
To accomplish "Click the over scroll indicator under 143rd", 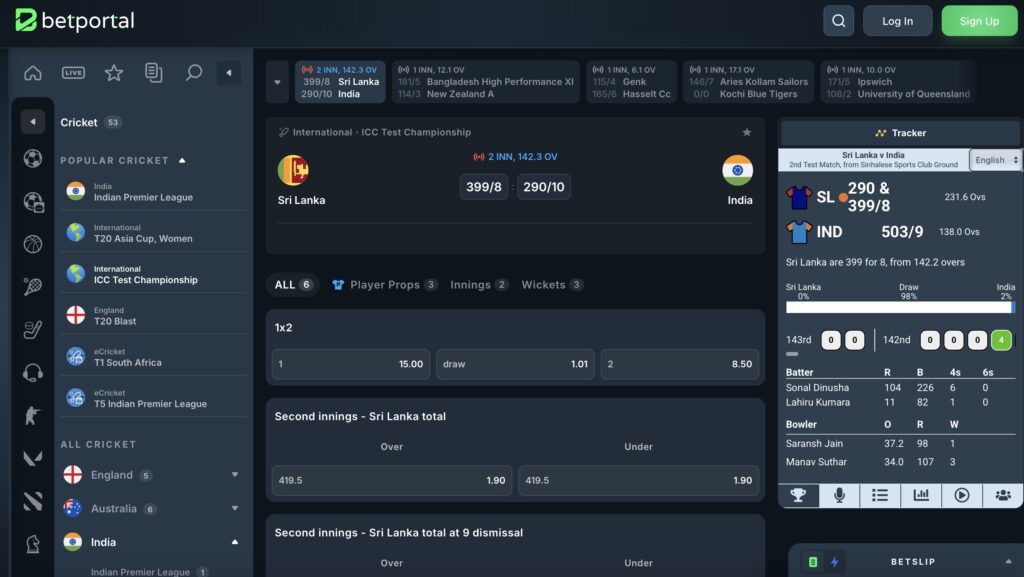I will (792, 354).
